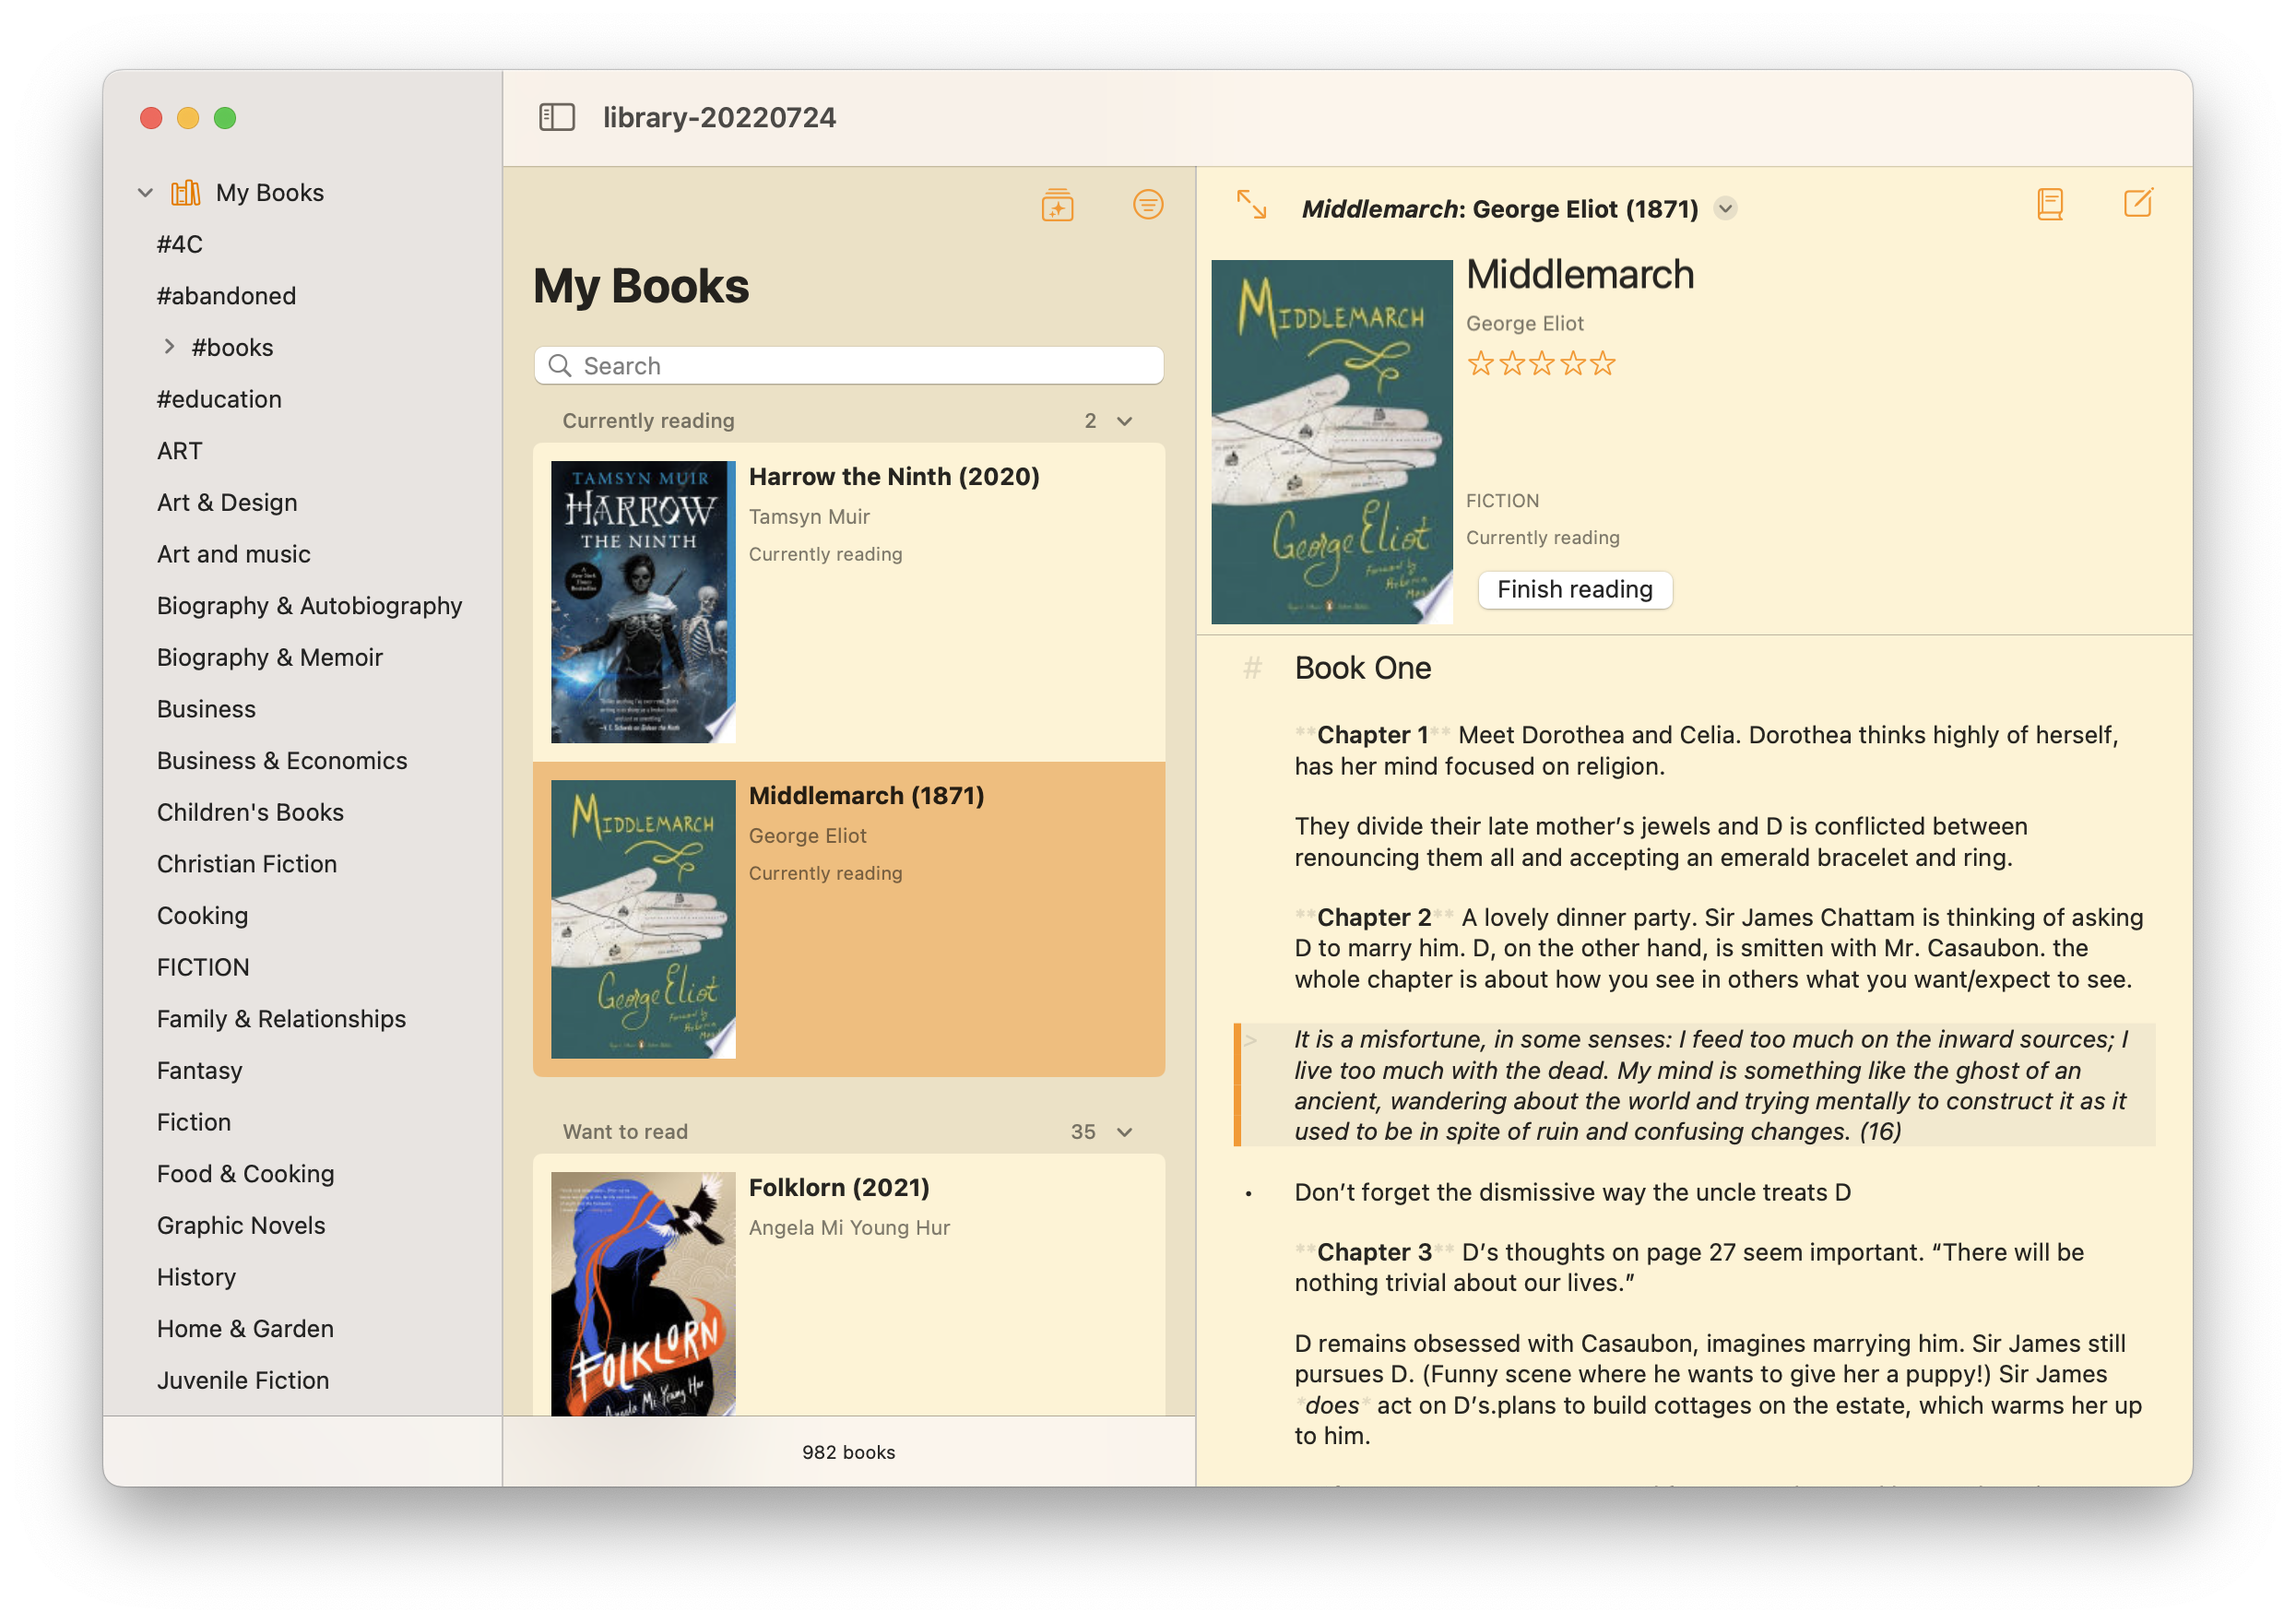Click the edit note pencil icon
2296x1623 pixels.
click(x=2138, y=203)
